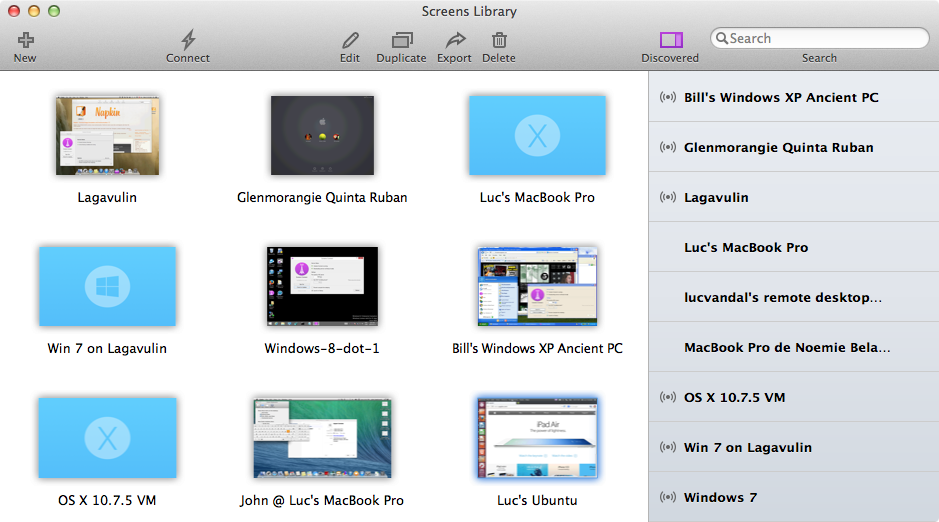Click the Glenmorangie Quinta Ruban grid label
This screenshot has width=939, height=522.
point(322,198)
